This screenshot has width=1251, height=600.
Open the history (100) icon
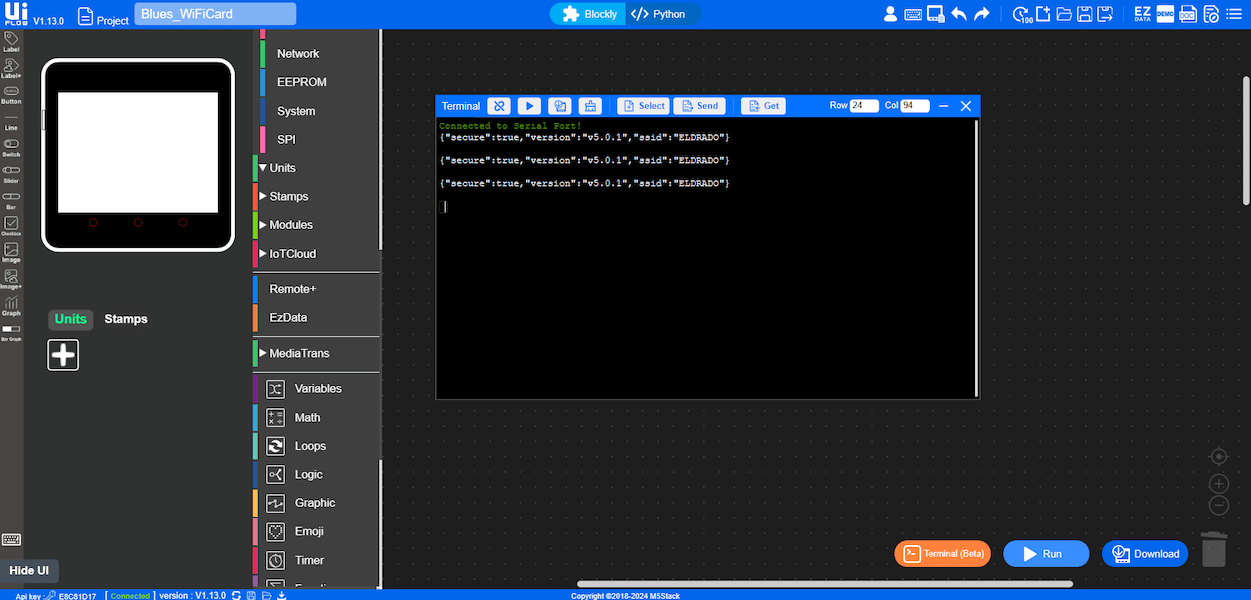[x=1022, y=14]
